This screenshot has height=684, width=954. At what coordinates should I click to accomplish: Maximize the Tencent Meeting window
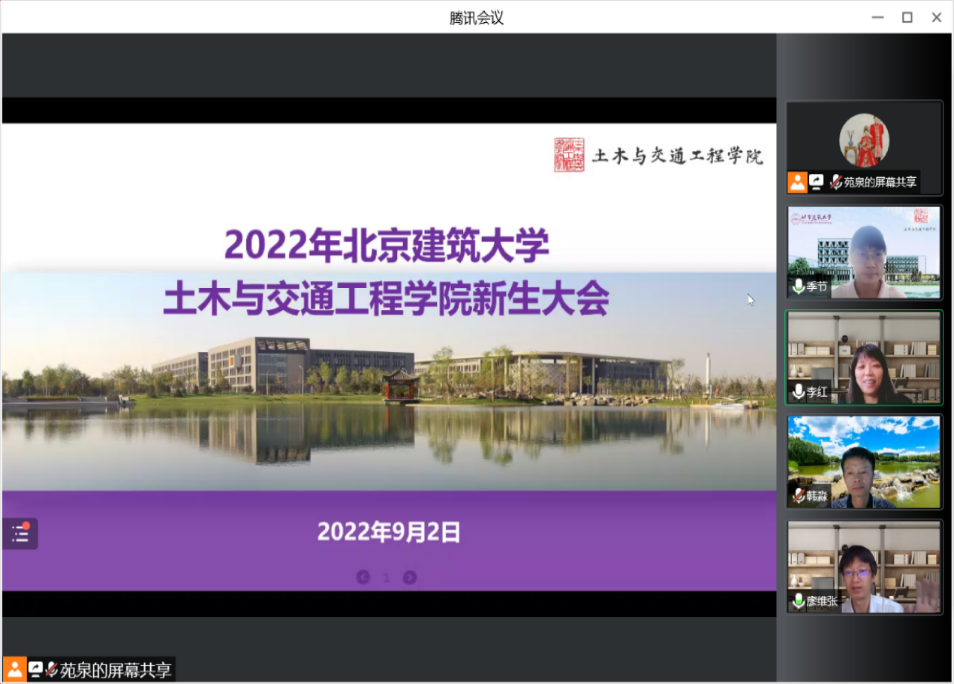click(907, 17)
